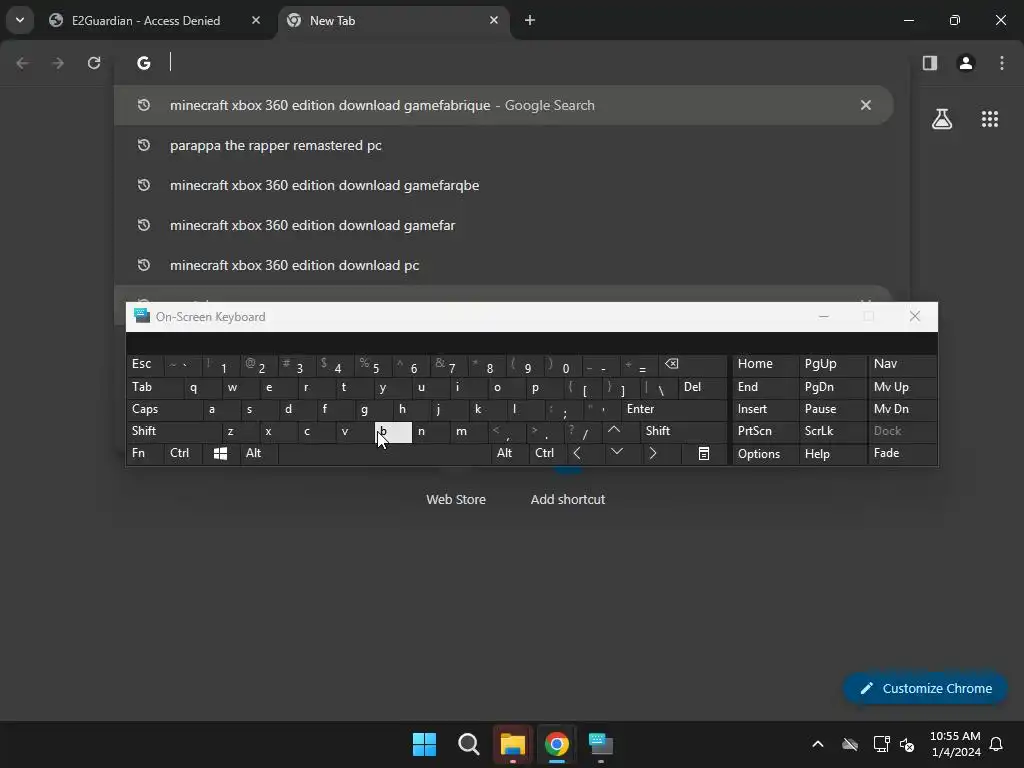
Task: Click the Nav key on On-Screen Keyboard
Action: [x=901, y=364]
